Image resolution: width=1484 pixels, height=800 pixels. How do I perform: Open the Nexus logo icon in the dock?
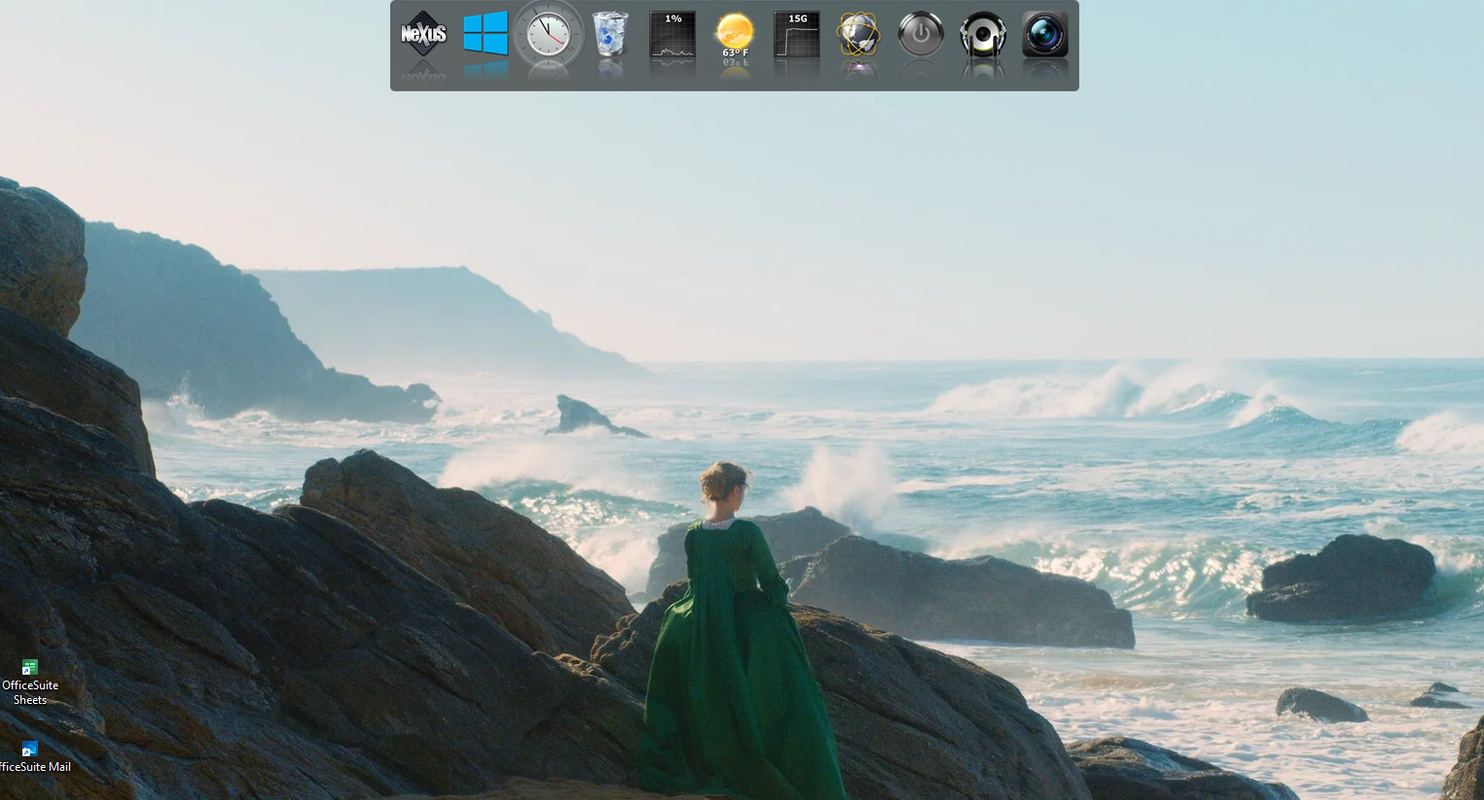423,34
